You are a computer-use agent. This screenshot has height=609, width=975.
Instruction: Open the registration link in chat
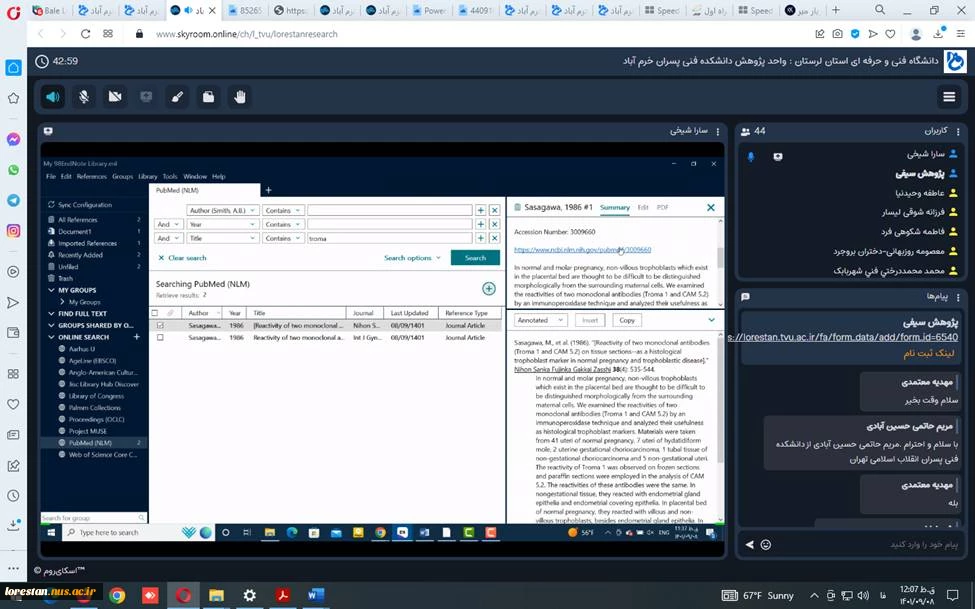coord(843,337)
